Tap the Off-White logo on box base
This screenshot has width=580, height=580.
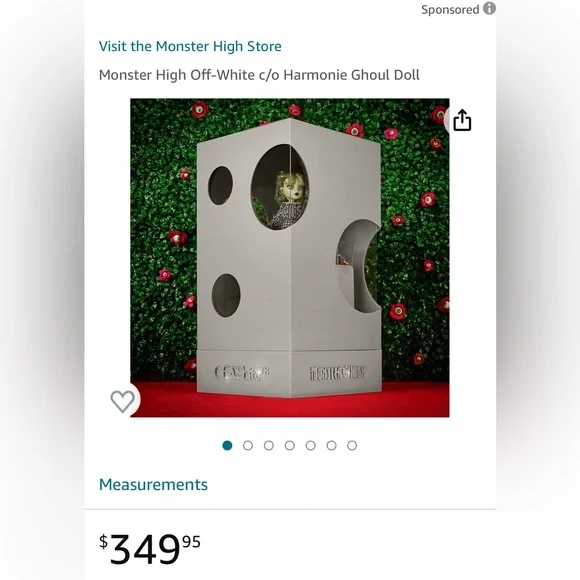[242, 372]
